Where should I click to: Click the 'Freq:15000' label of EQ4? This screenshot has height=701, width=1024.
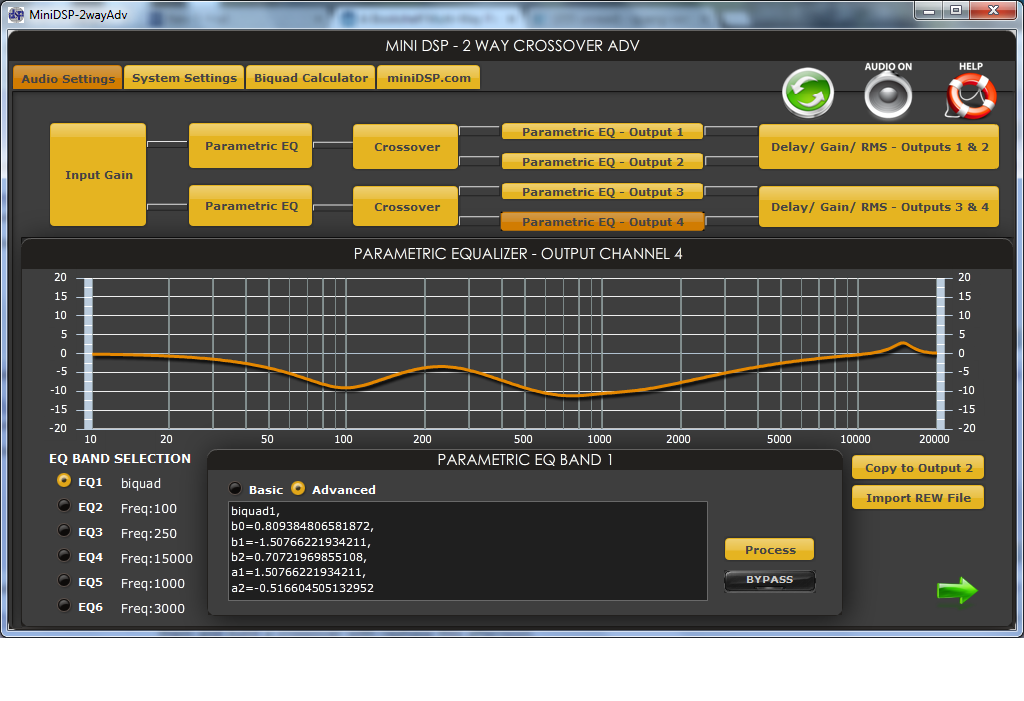(157, 559)
